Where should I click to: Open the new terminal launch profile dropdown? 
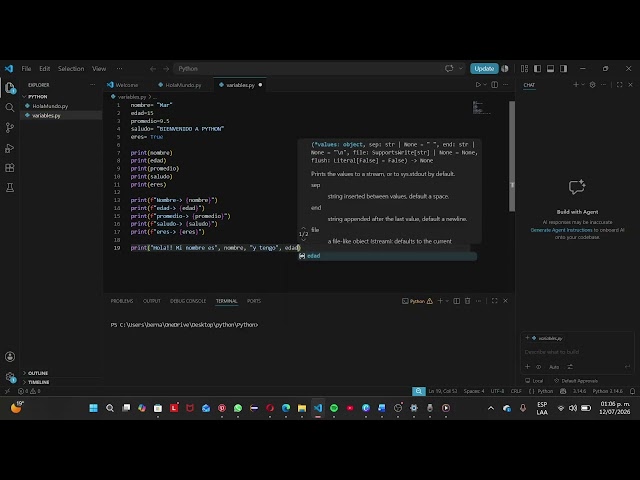[x=447, y=301]
